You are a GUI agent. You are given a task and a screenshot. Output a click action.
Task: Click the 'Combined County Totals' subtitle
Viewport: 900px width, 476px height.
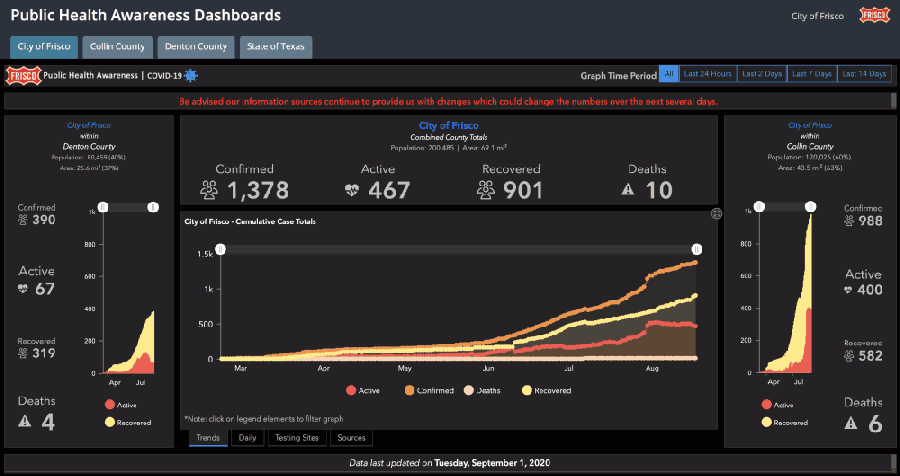point(449,137)
